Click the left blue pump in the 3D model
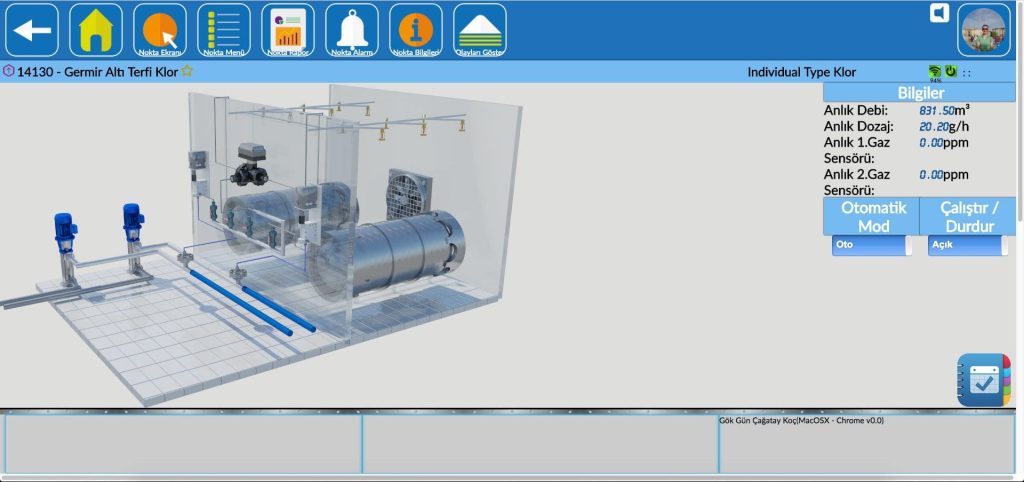Image resolution: width=1024 pixels, height=482 pixels. point(67,249)
